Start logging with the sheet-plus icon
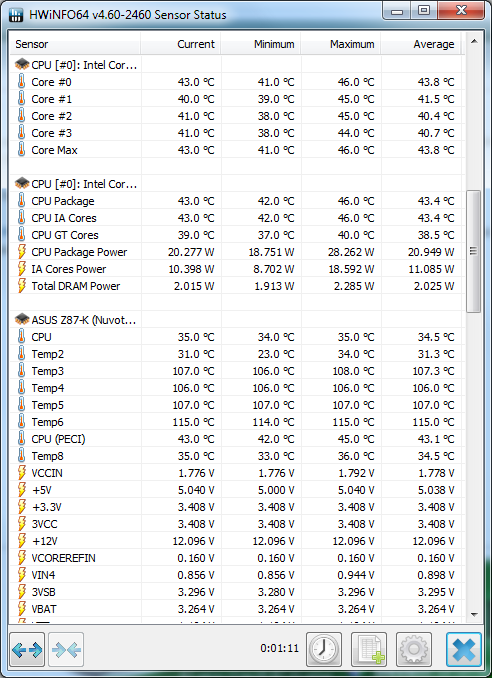Viewport: 492px width, 678px height. (x=369, y=649)
